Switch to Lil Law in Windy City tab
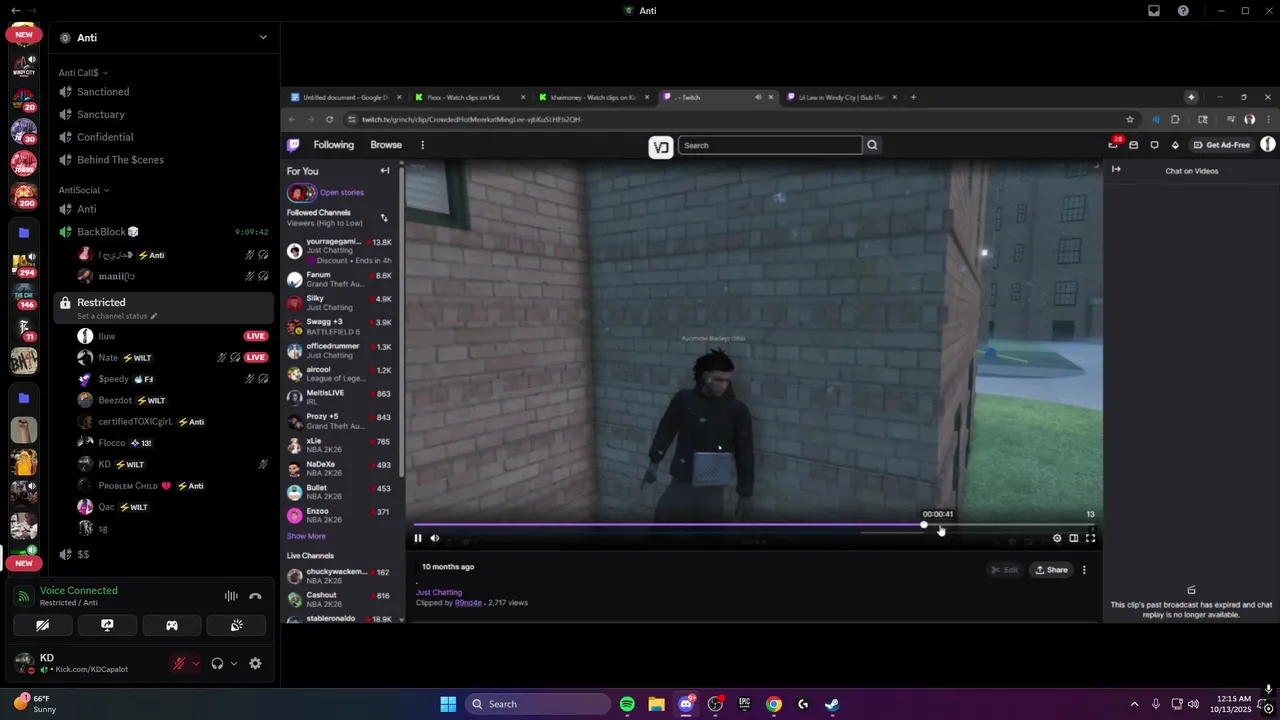The width and height of the screenshot is (1280, 720). (842, 97)
